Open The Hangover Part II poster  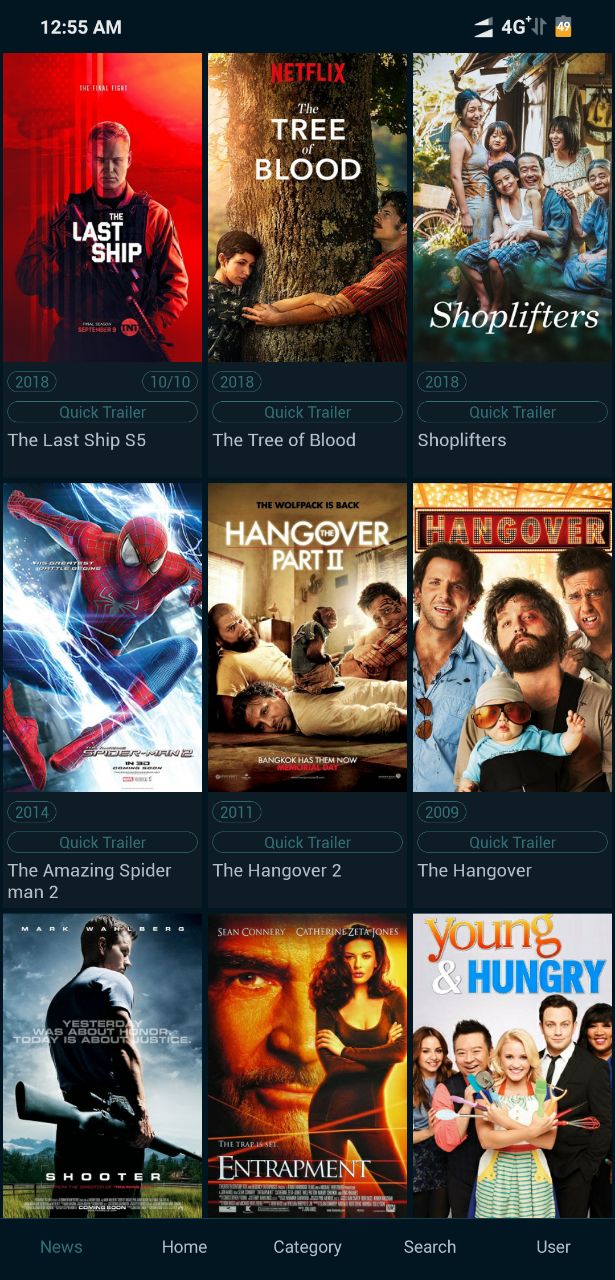click(x=307, y=638)
